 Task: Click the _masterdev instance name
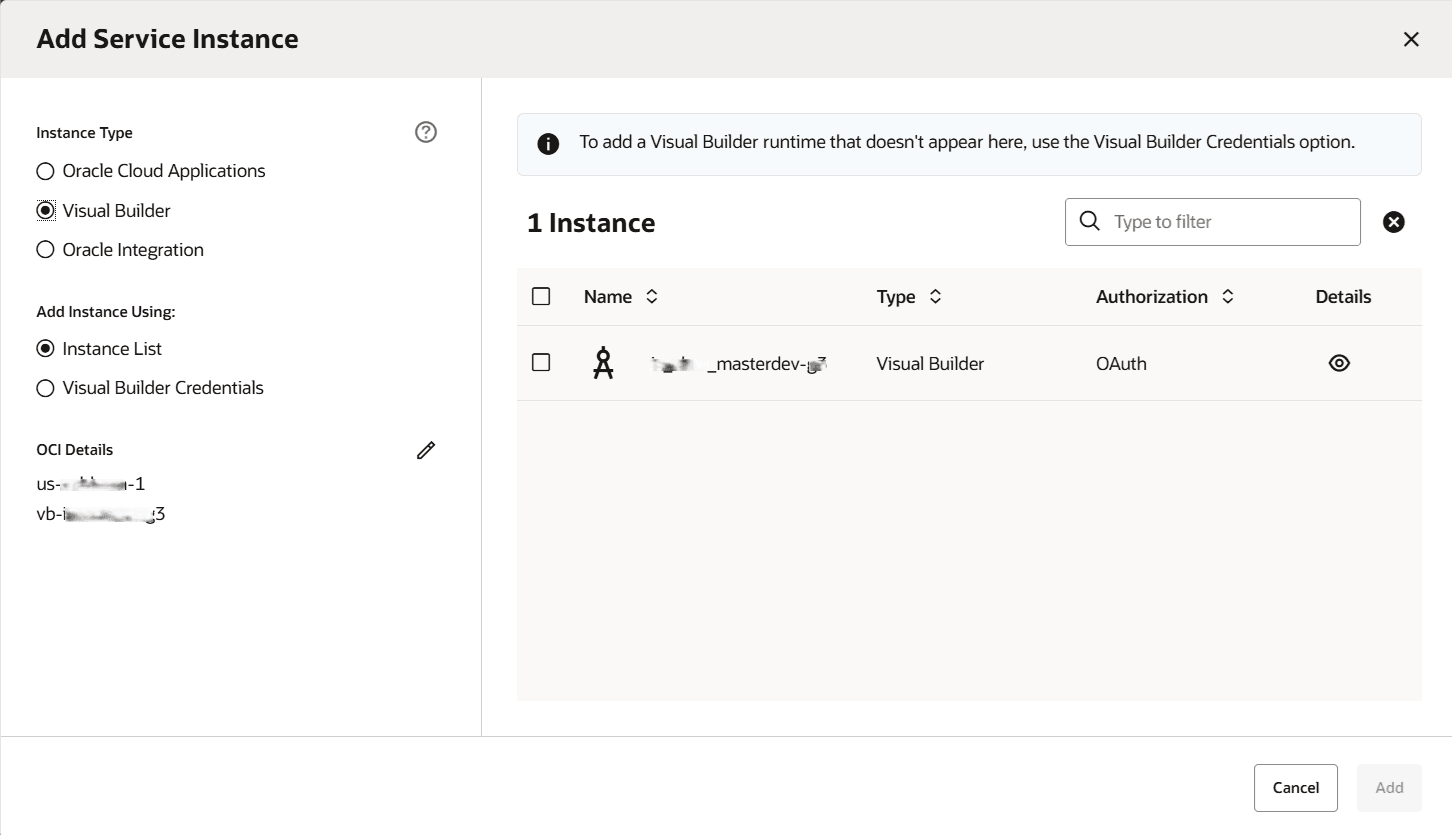pyautogui.click(x=739, y=364)
